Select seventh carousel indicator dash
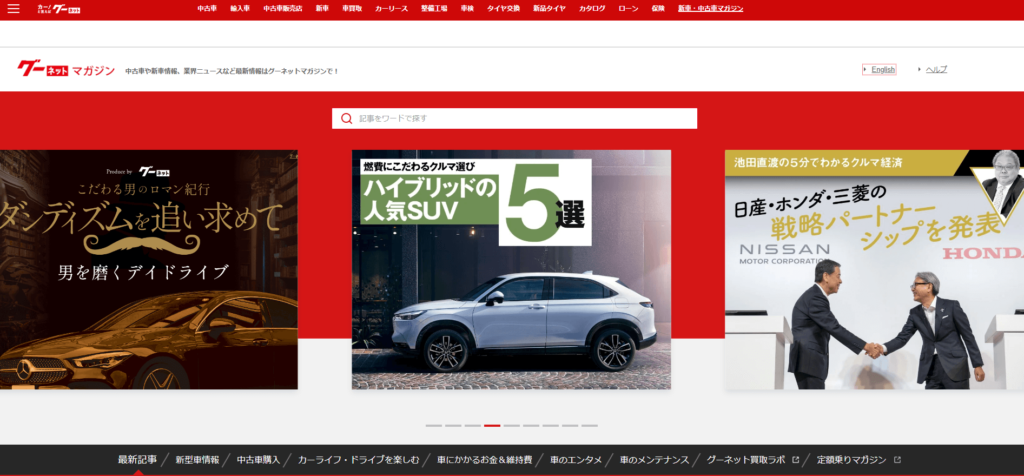This screenshot has height=476, width=1024. pos(551,426)
